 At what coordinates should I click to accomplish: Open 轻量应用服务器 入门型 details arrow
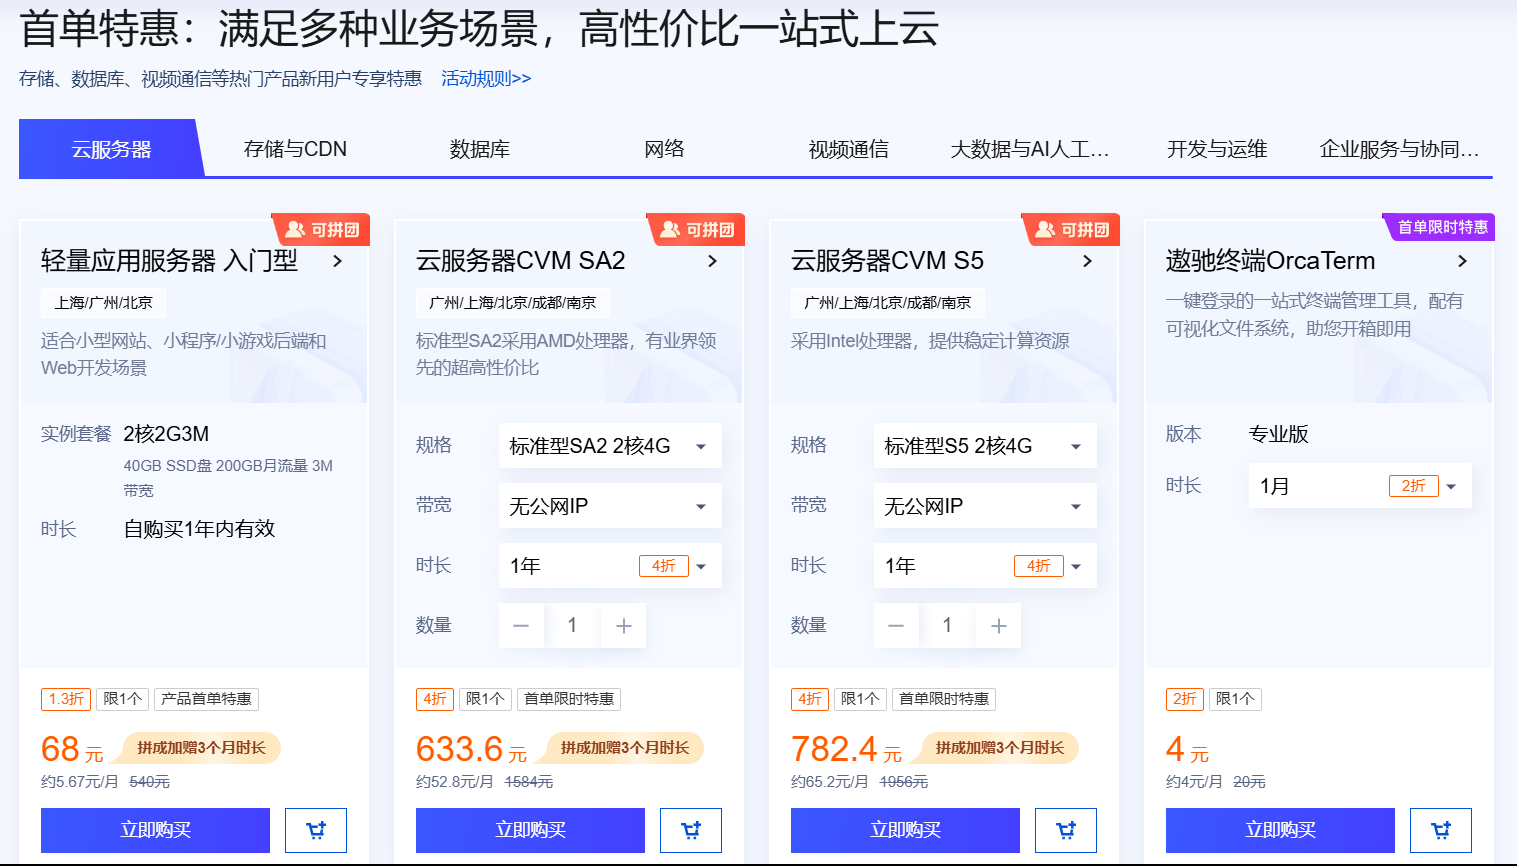click(x=338, y=261)
